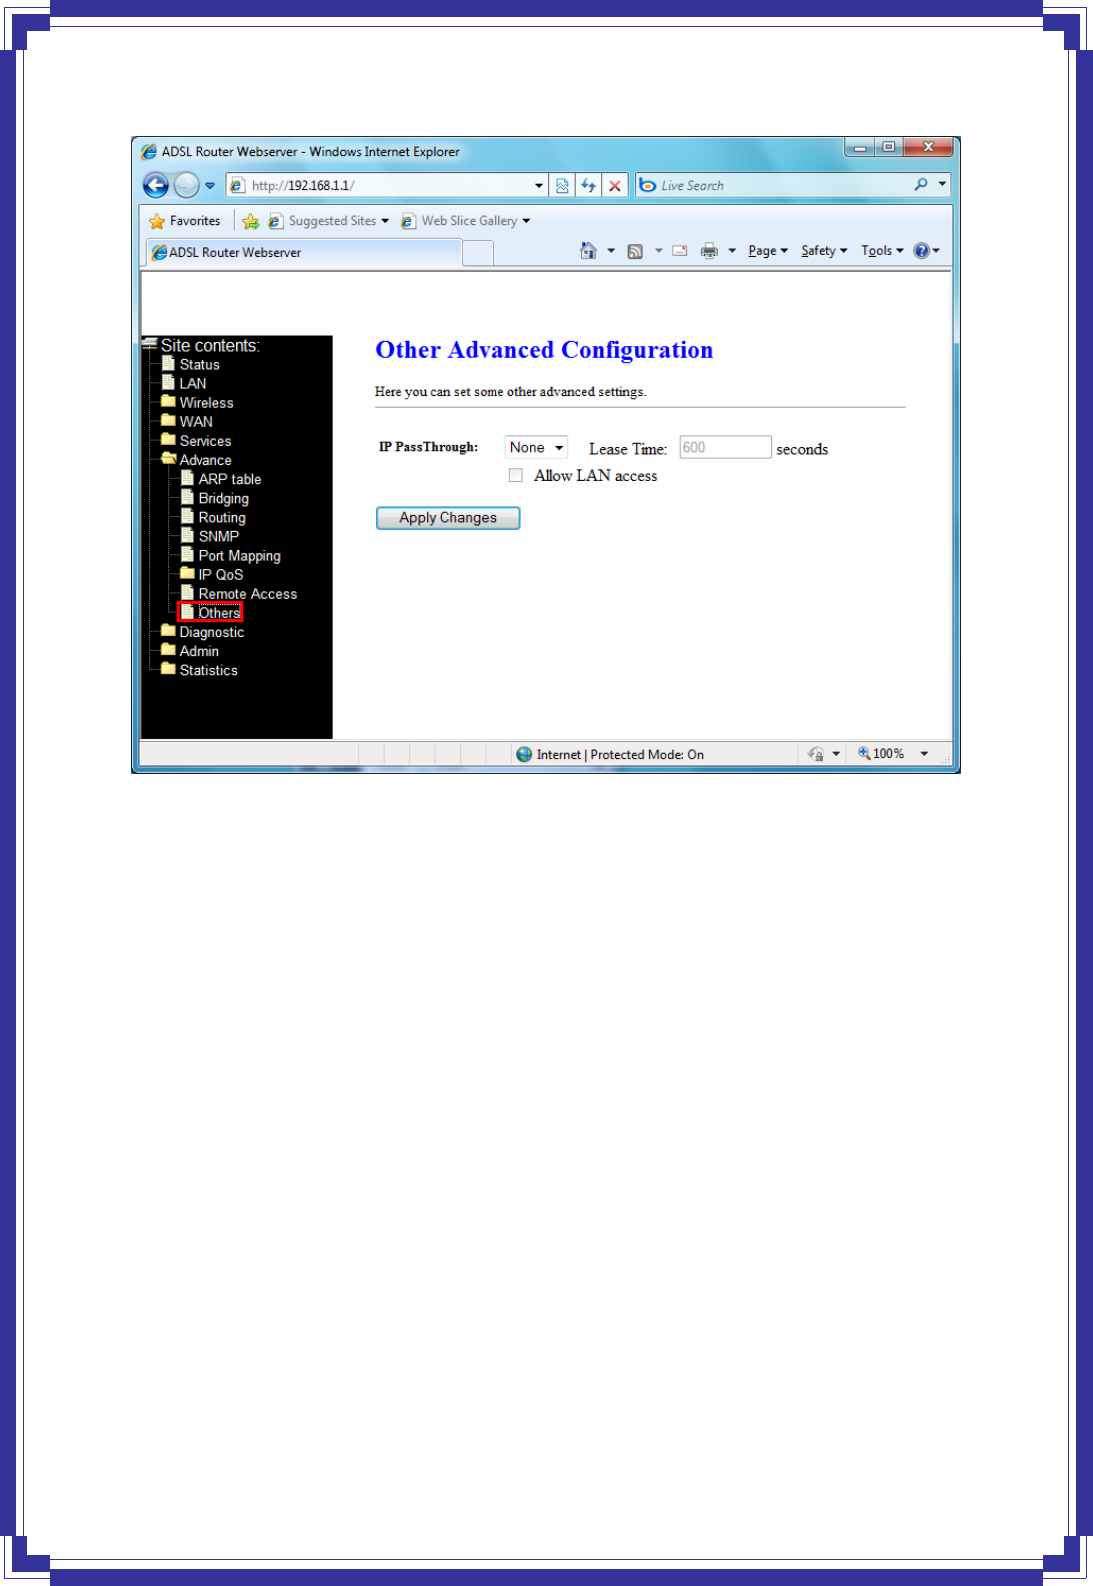
Task: Click the Lease Time field
Action: pos(725,447)
